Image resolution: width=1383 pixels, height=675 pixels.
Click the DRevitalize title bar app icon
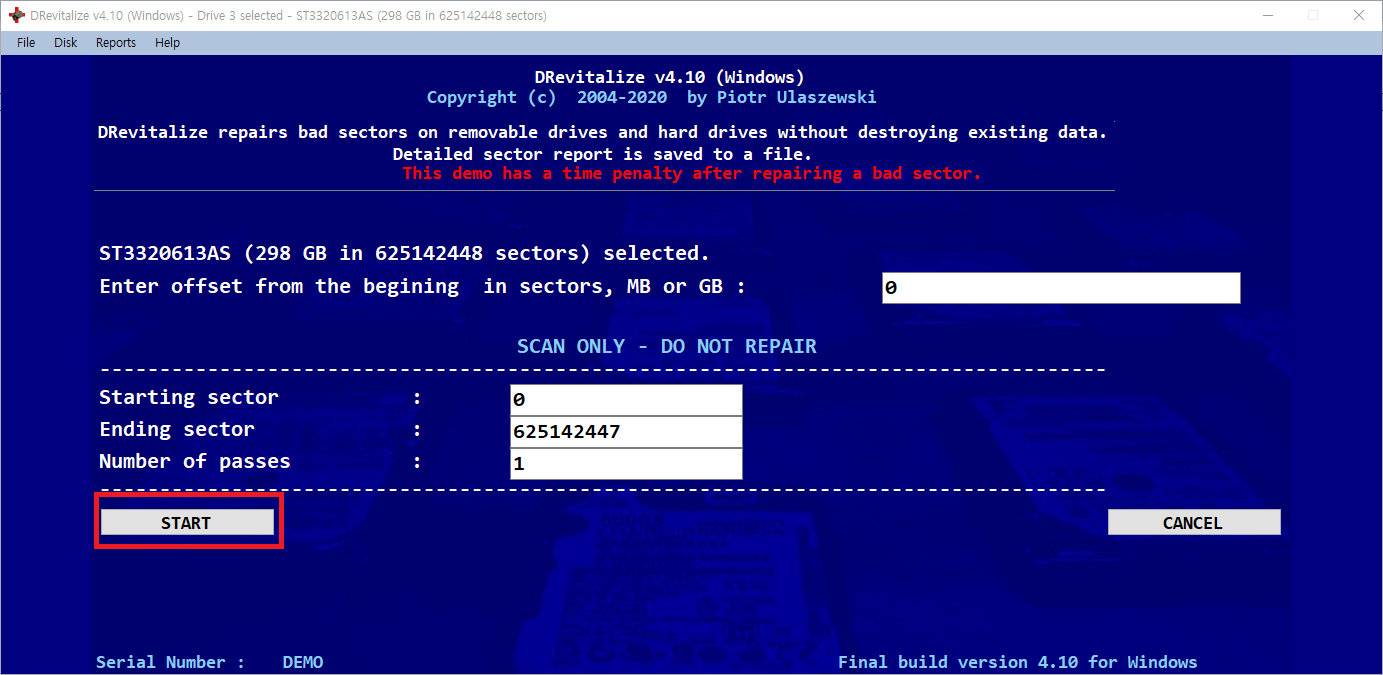16,16
